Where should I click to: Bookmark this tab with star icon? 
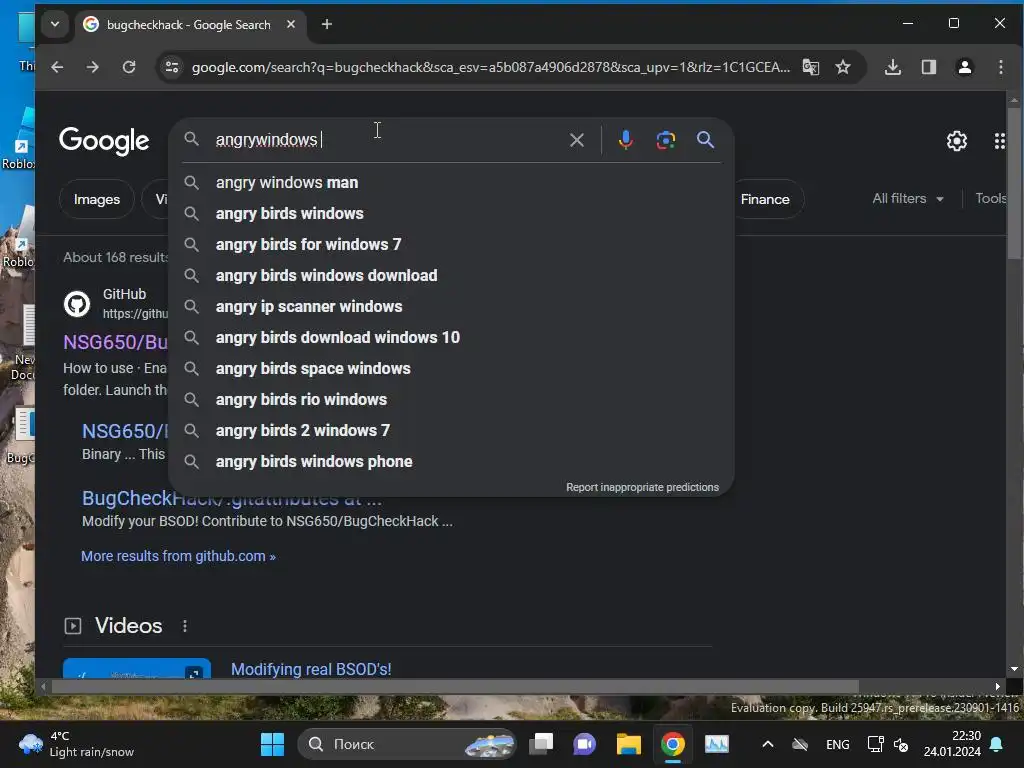[x=843, y=67]
